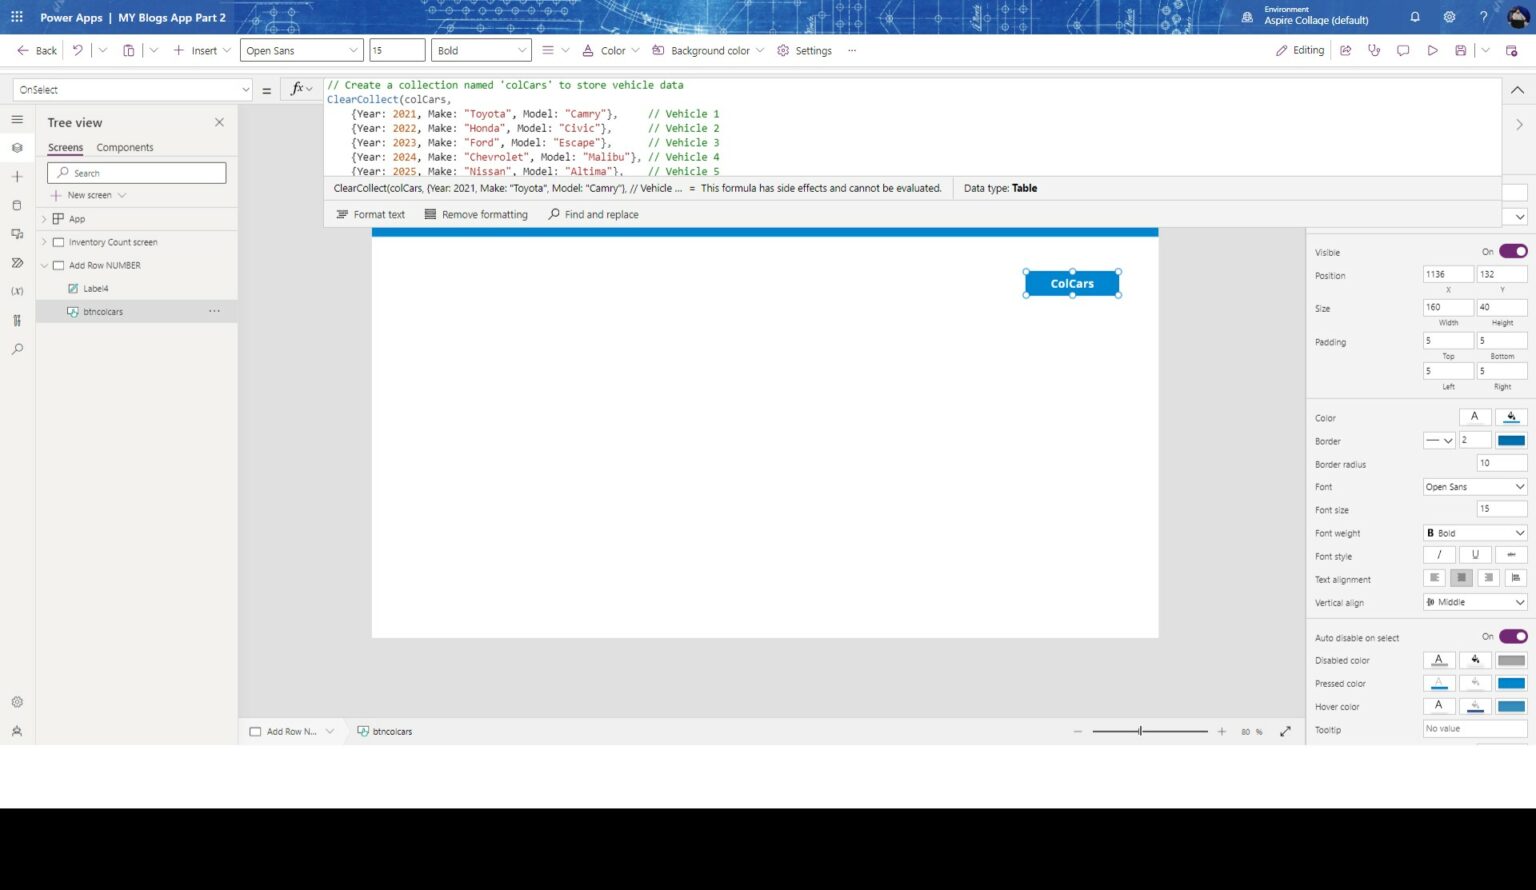Open the Media panel icon

(16, 234)
